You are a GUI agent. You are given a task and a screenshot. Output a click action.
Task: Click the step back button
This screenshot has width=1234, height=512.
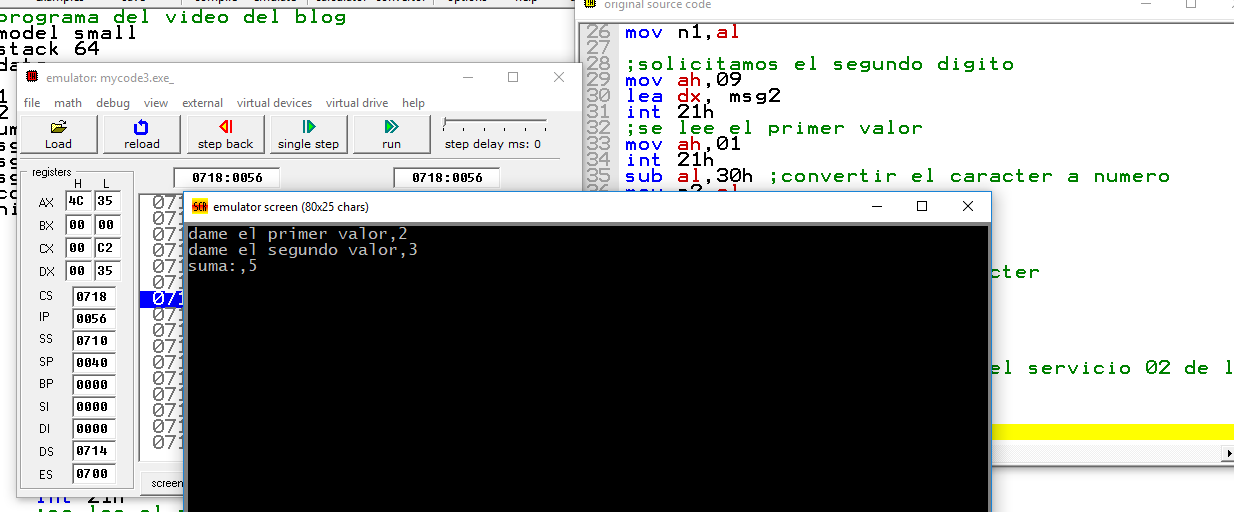tap(225, 135)
